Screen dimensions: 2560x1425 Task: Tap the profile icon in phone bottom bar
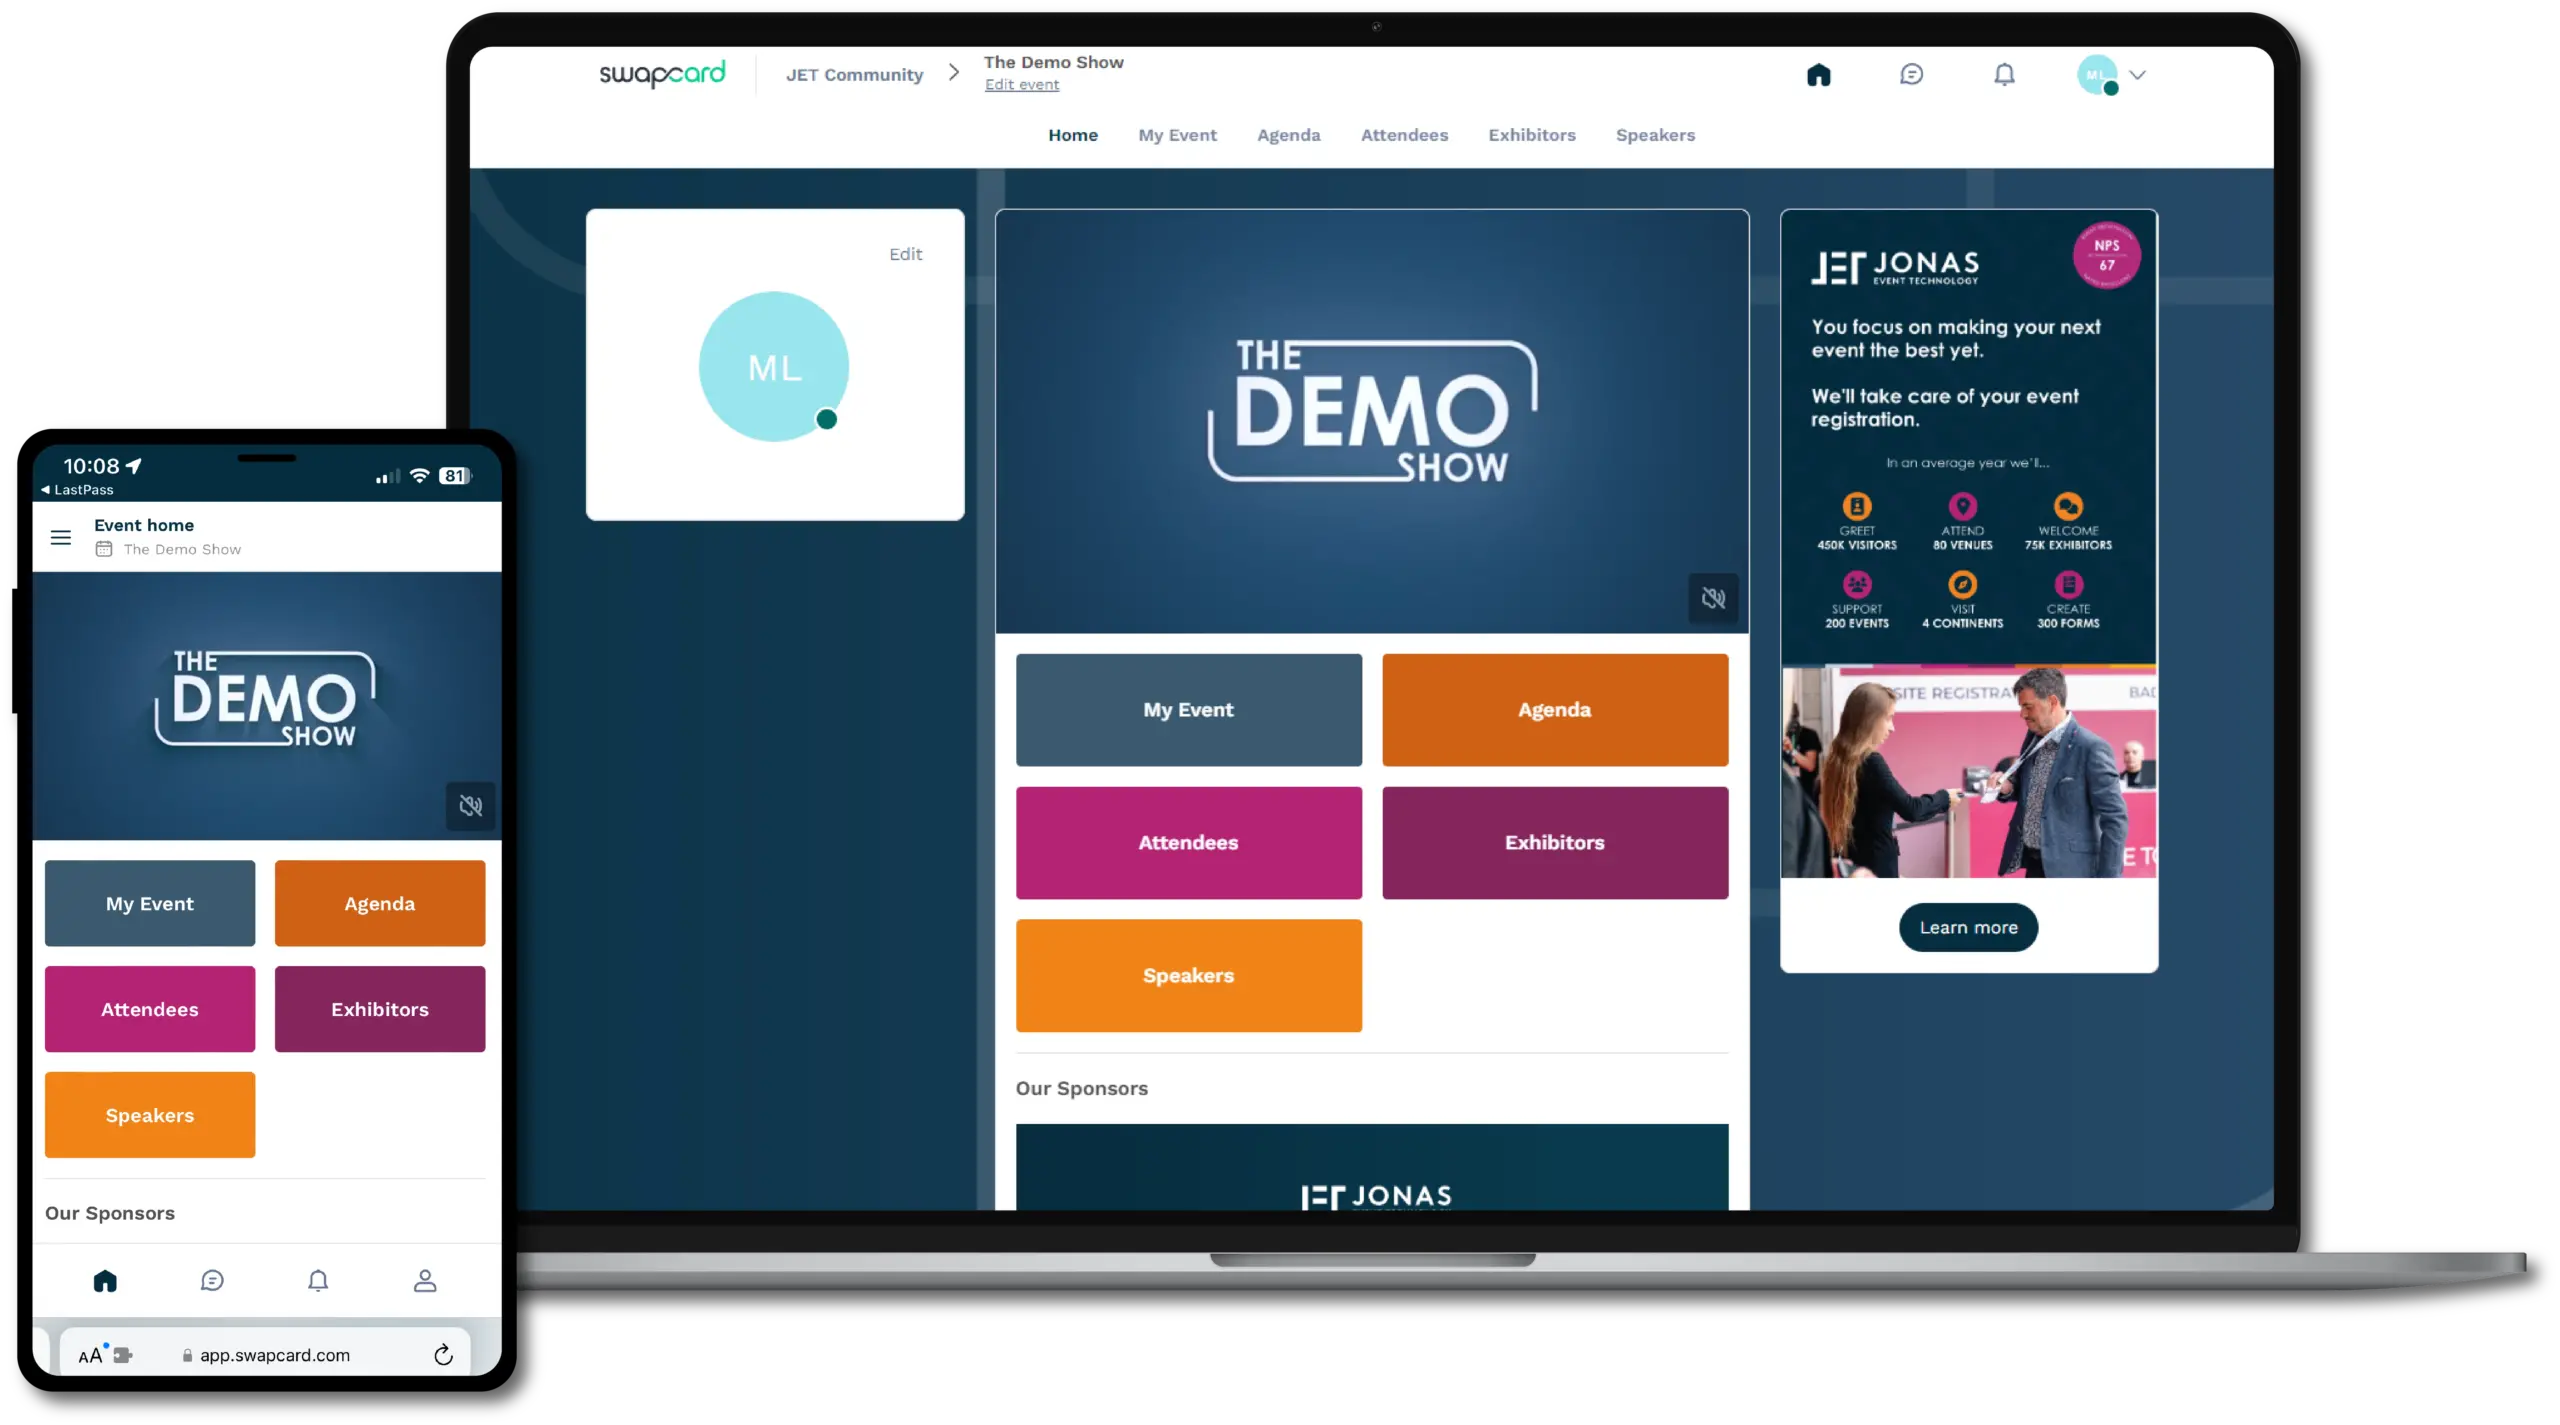(x=425, y=1281)
